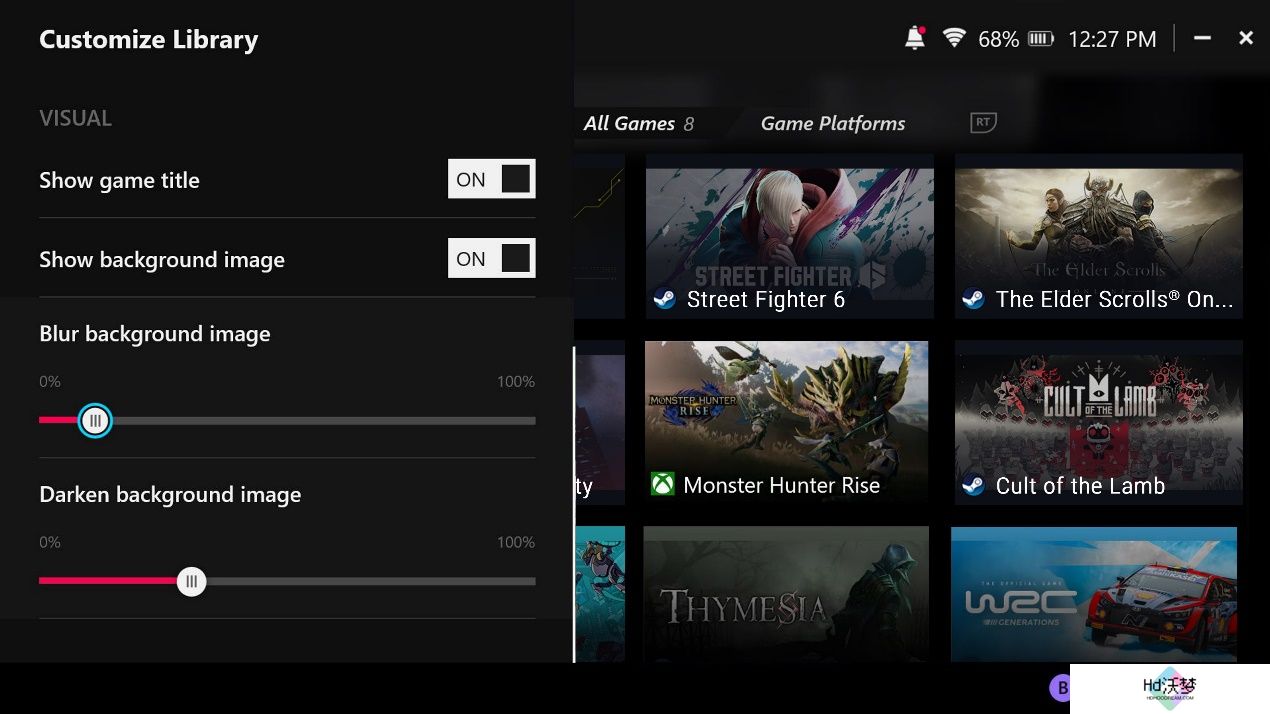Open The Elder Scrolls Online game tile

pos(1099,236)
